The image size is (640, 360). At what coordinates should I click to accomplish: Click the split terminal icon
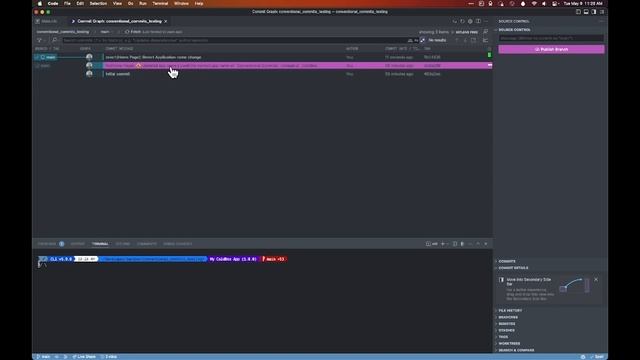click(455, 244)
